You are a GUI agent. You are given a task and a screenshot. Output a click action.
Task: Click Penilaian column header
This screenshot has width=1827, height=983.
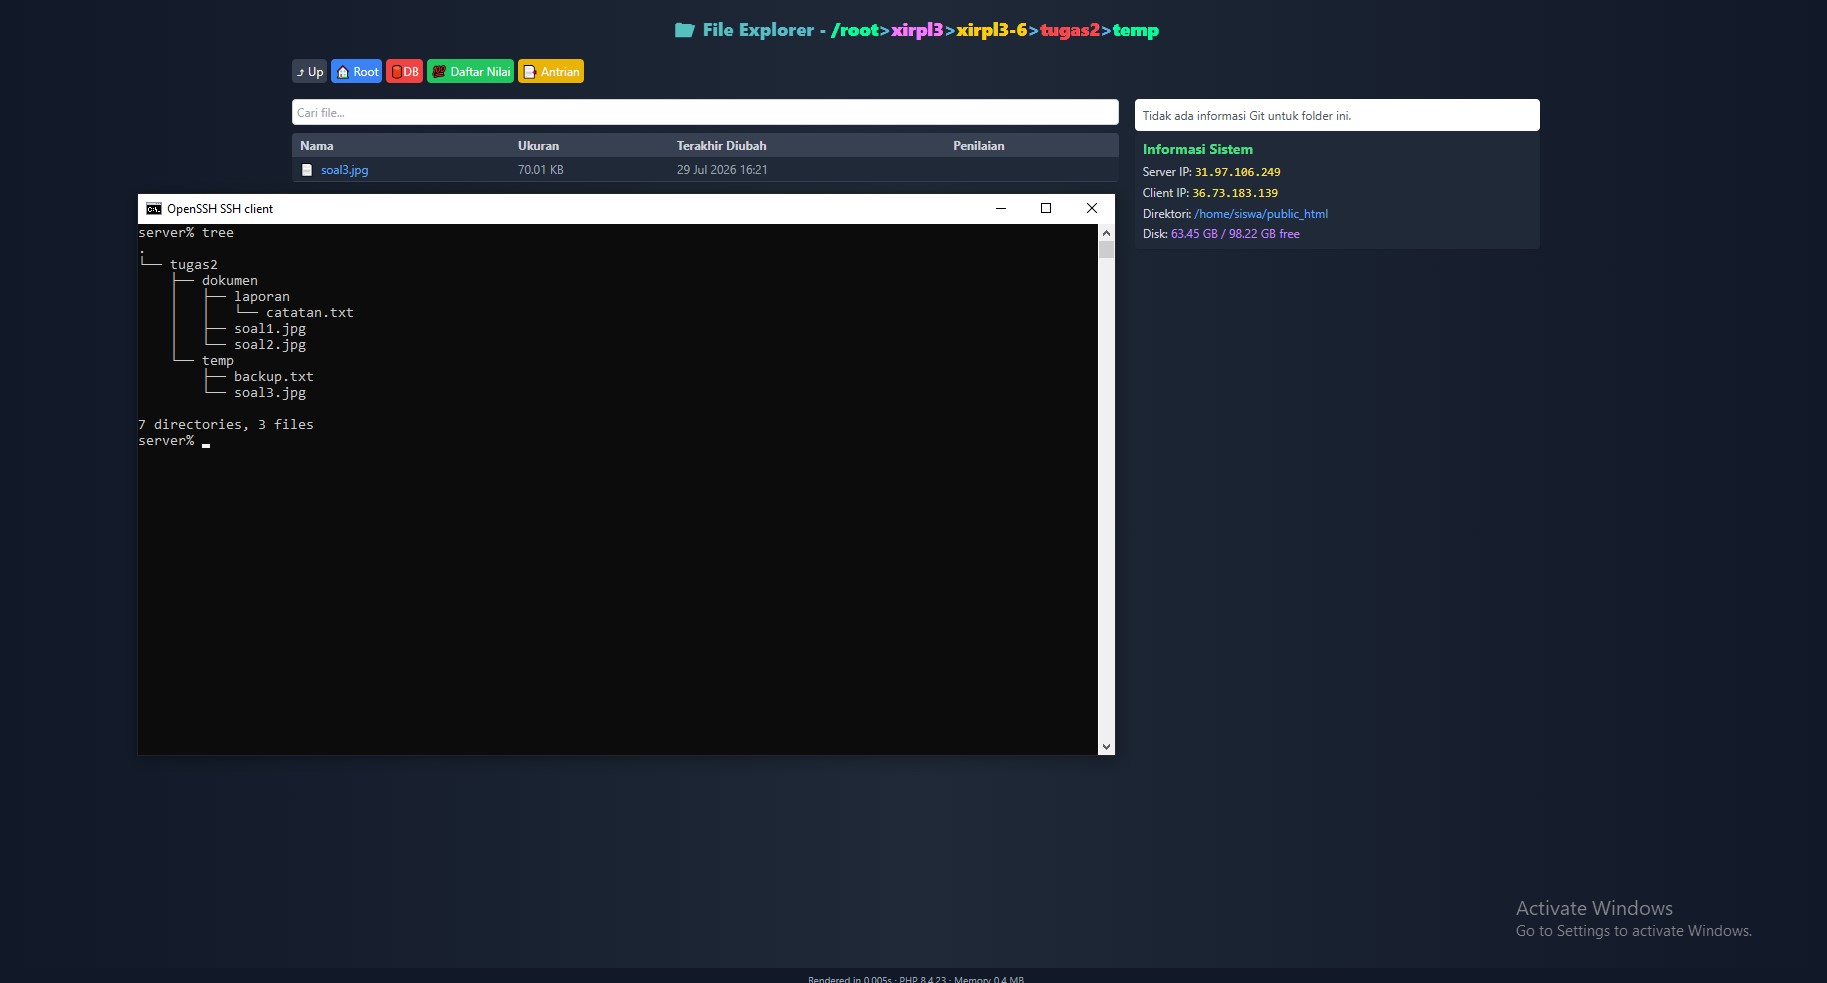tap(978, 146)
